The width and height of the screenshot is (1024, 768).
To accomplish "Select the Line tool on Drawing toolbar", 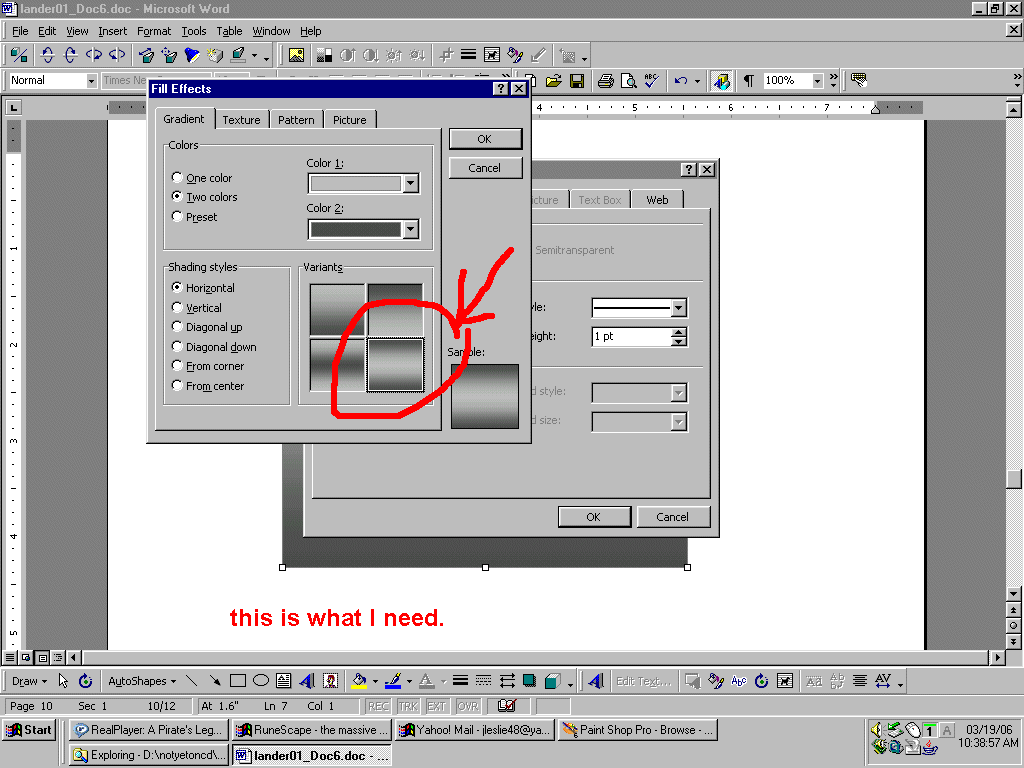I will click(191, 681).
